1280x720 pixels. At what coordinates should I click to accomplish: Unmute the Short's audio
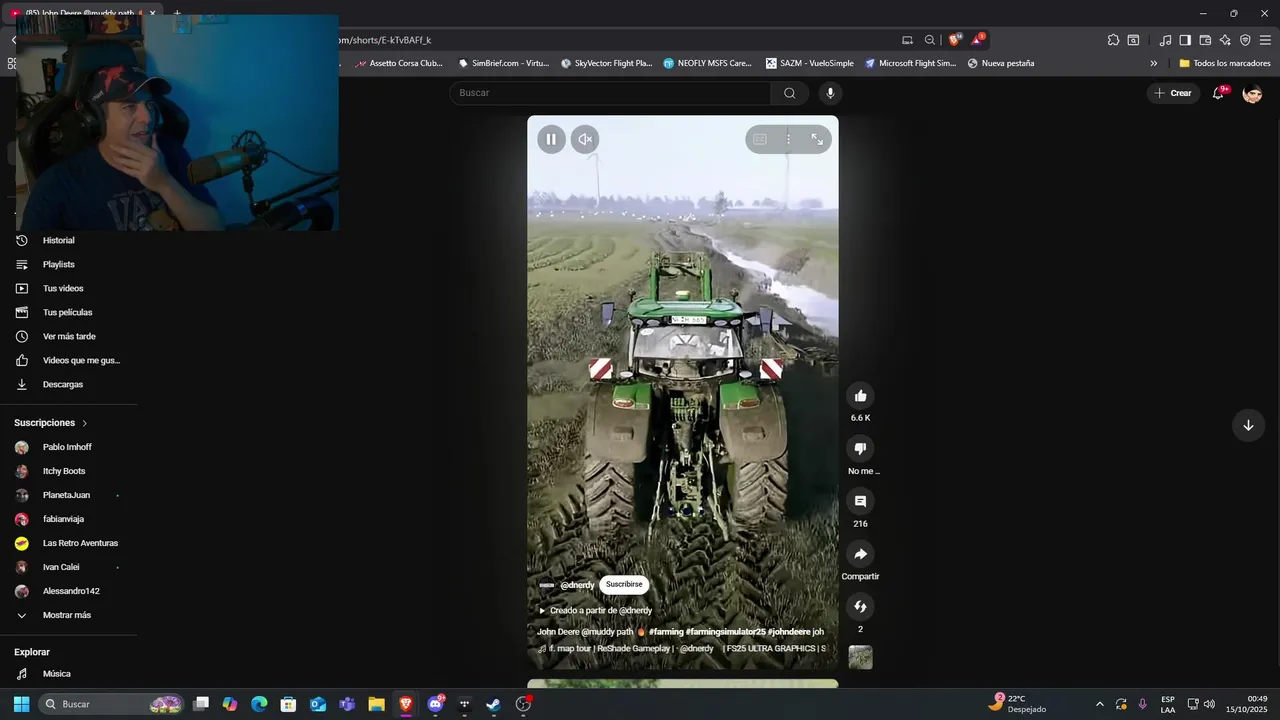click(585, 139)
